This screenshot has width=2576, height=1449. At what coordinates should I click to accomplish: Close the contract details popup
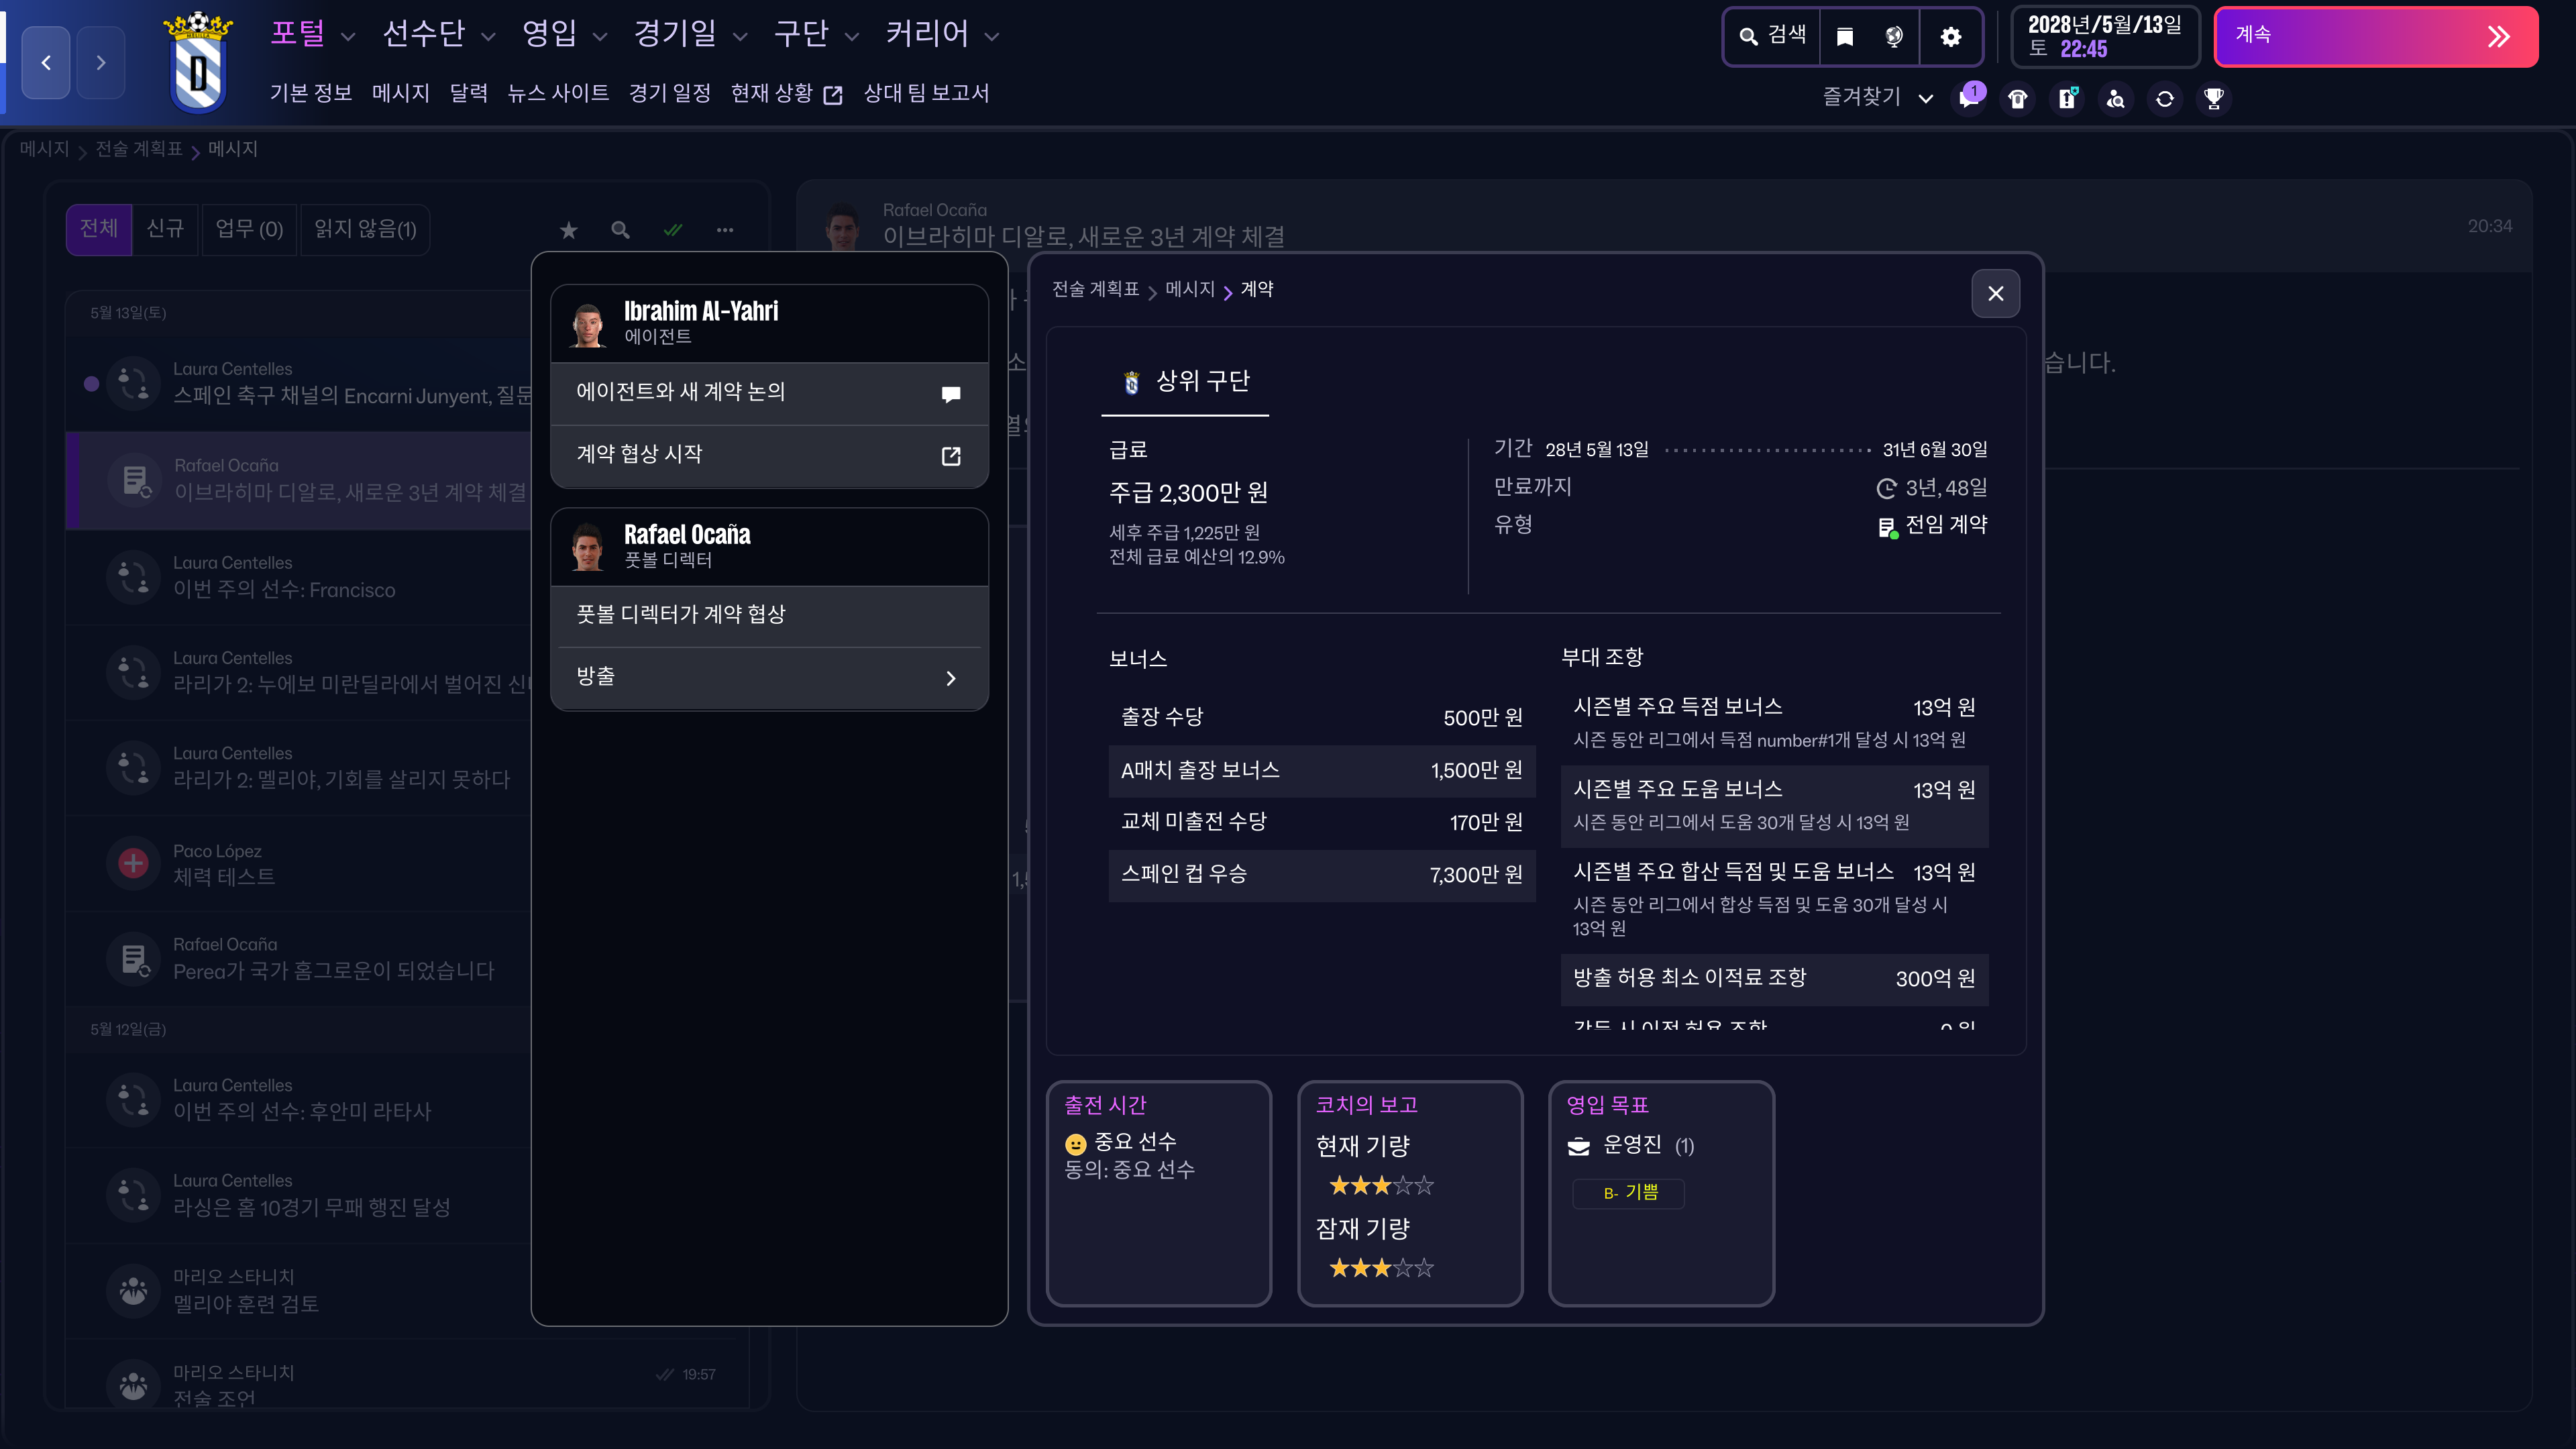tap(1995, 293)
